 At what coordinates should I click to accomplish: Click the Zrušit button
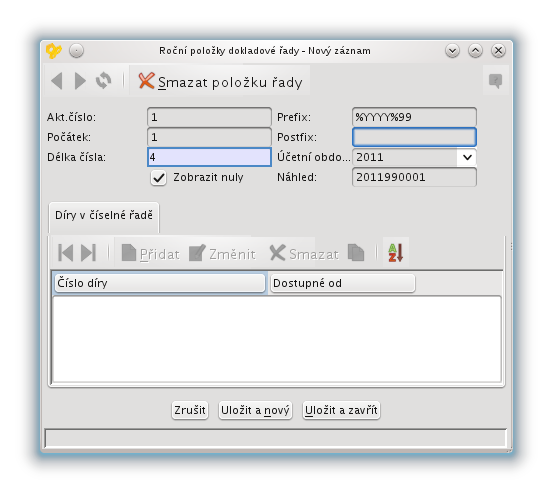tap(190, 410)
